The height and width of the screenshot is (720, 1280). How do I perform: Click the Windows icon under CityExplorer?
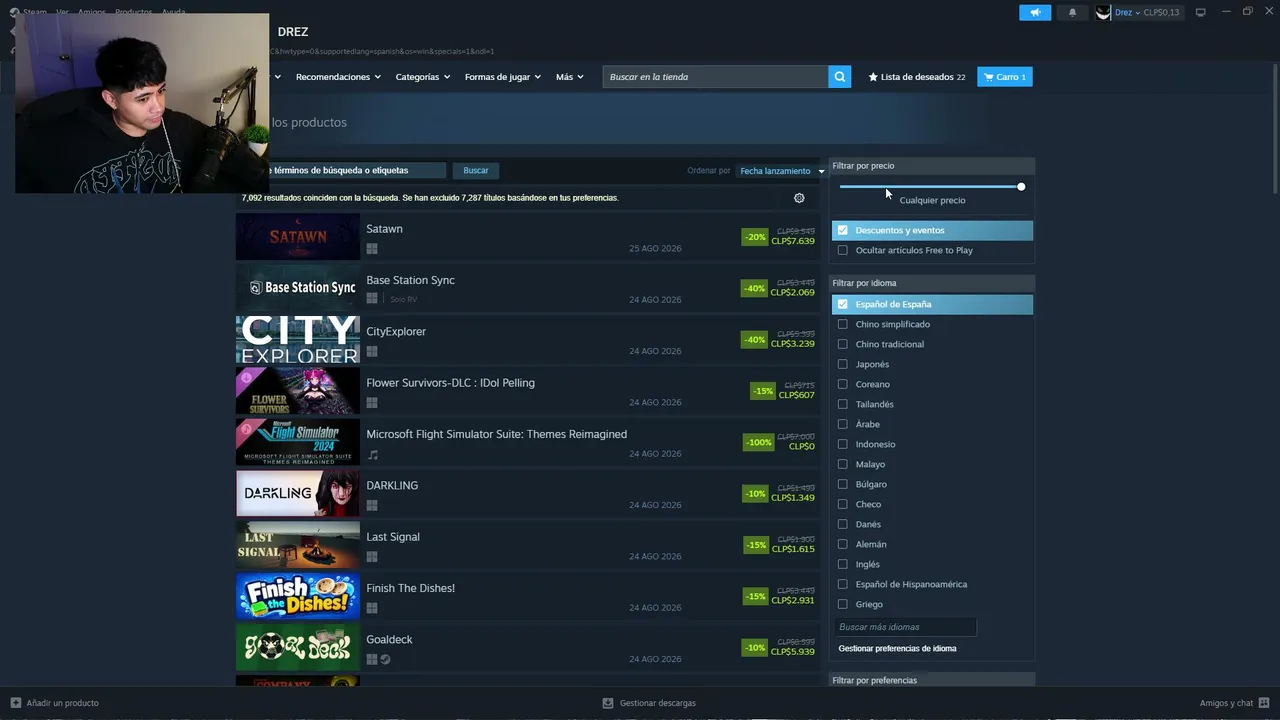pyautogui.click(x=372, y=351)
